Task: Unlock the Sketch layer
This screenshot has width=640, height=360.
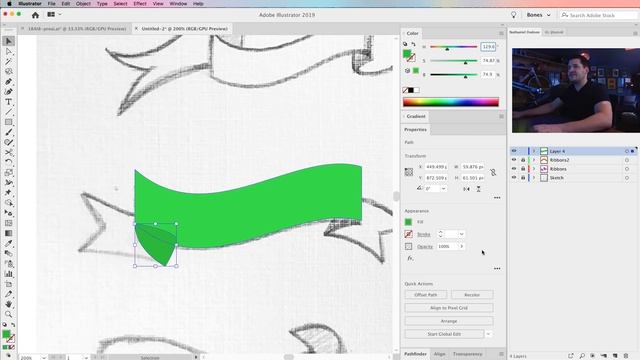Action: tap(523, 178)
